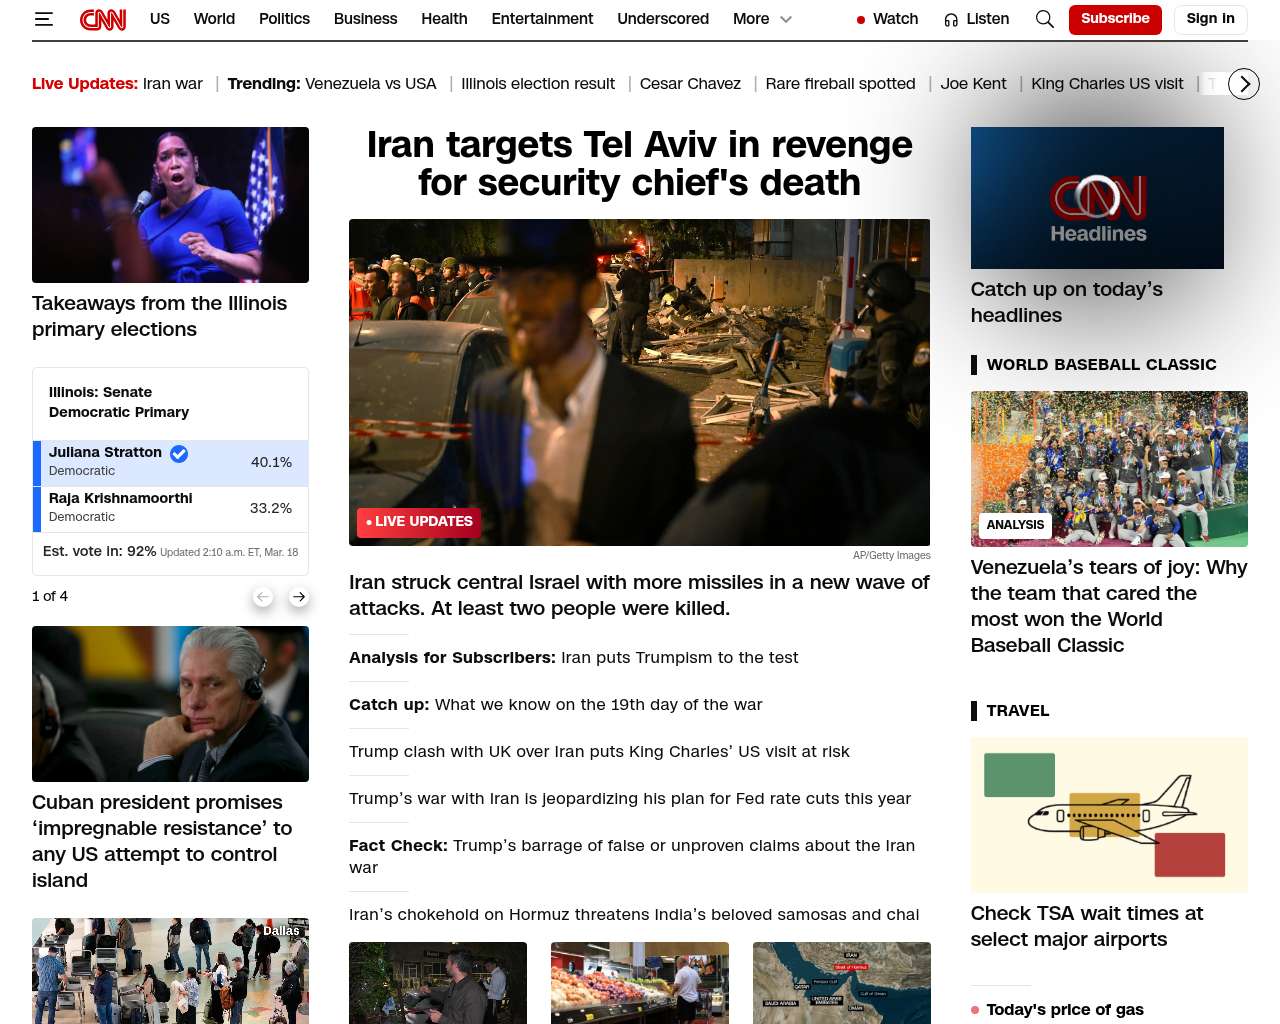Viewport: 1280px width, 1024px height.
Task: Open the produce market thumbnail
Action: (639, 983)
